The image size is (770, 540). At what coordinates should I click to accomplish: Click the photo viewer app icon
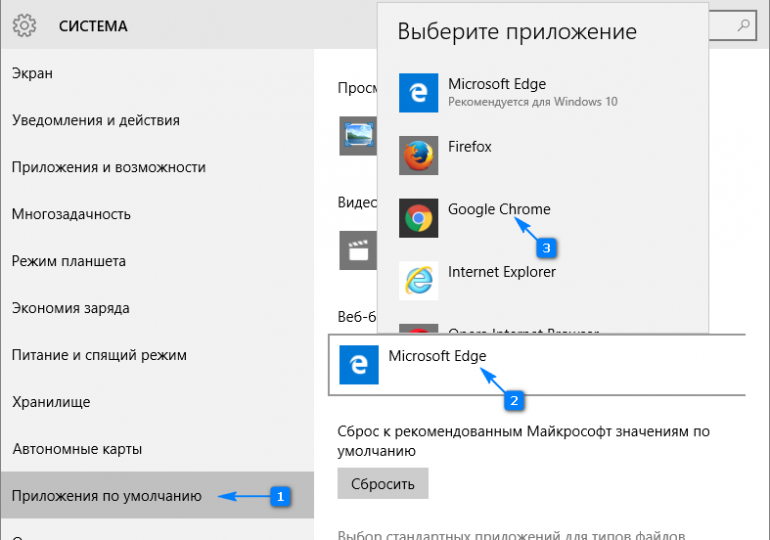pyautogui.click(x=357, y=134)
